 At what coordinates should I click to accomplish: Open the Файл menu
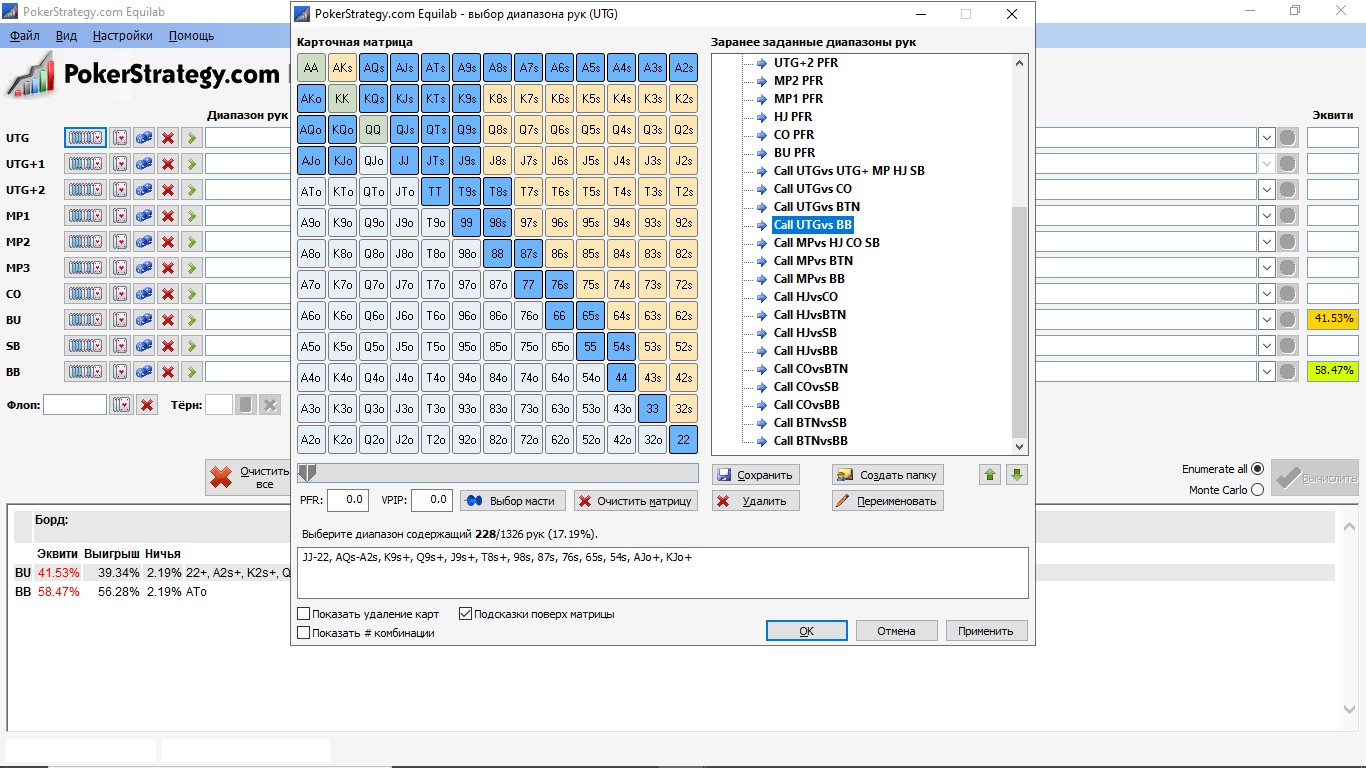point(25,35)
